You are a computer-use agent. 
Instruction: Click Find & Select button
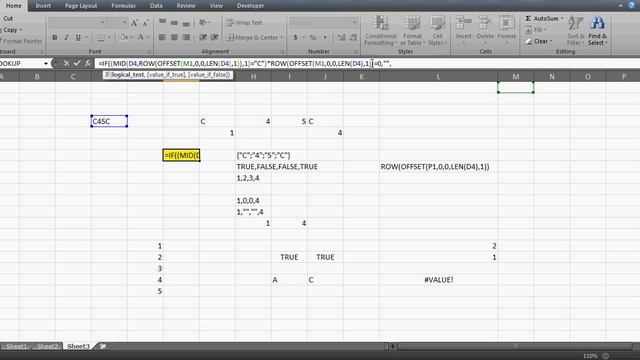pos(598,31)
